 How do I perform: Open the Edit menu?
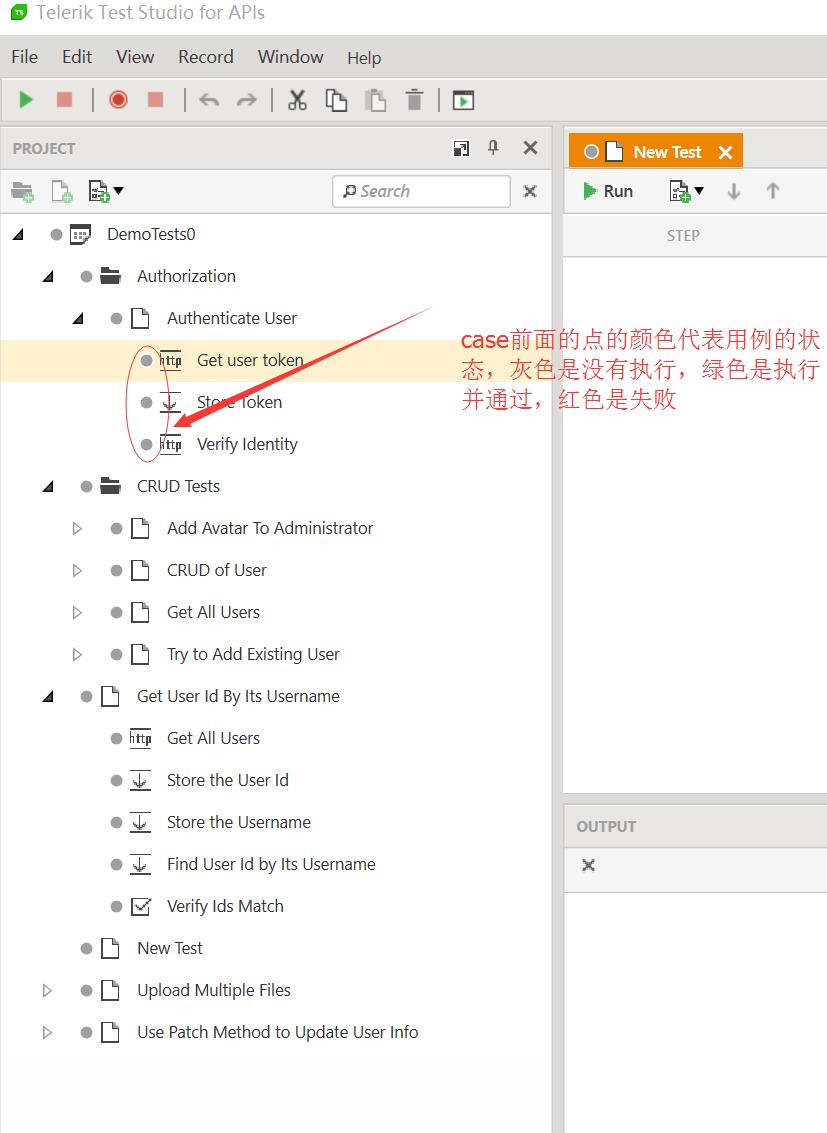click(77, 57)
